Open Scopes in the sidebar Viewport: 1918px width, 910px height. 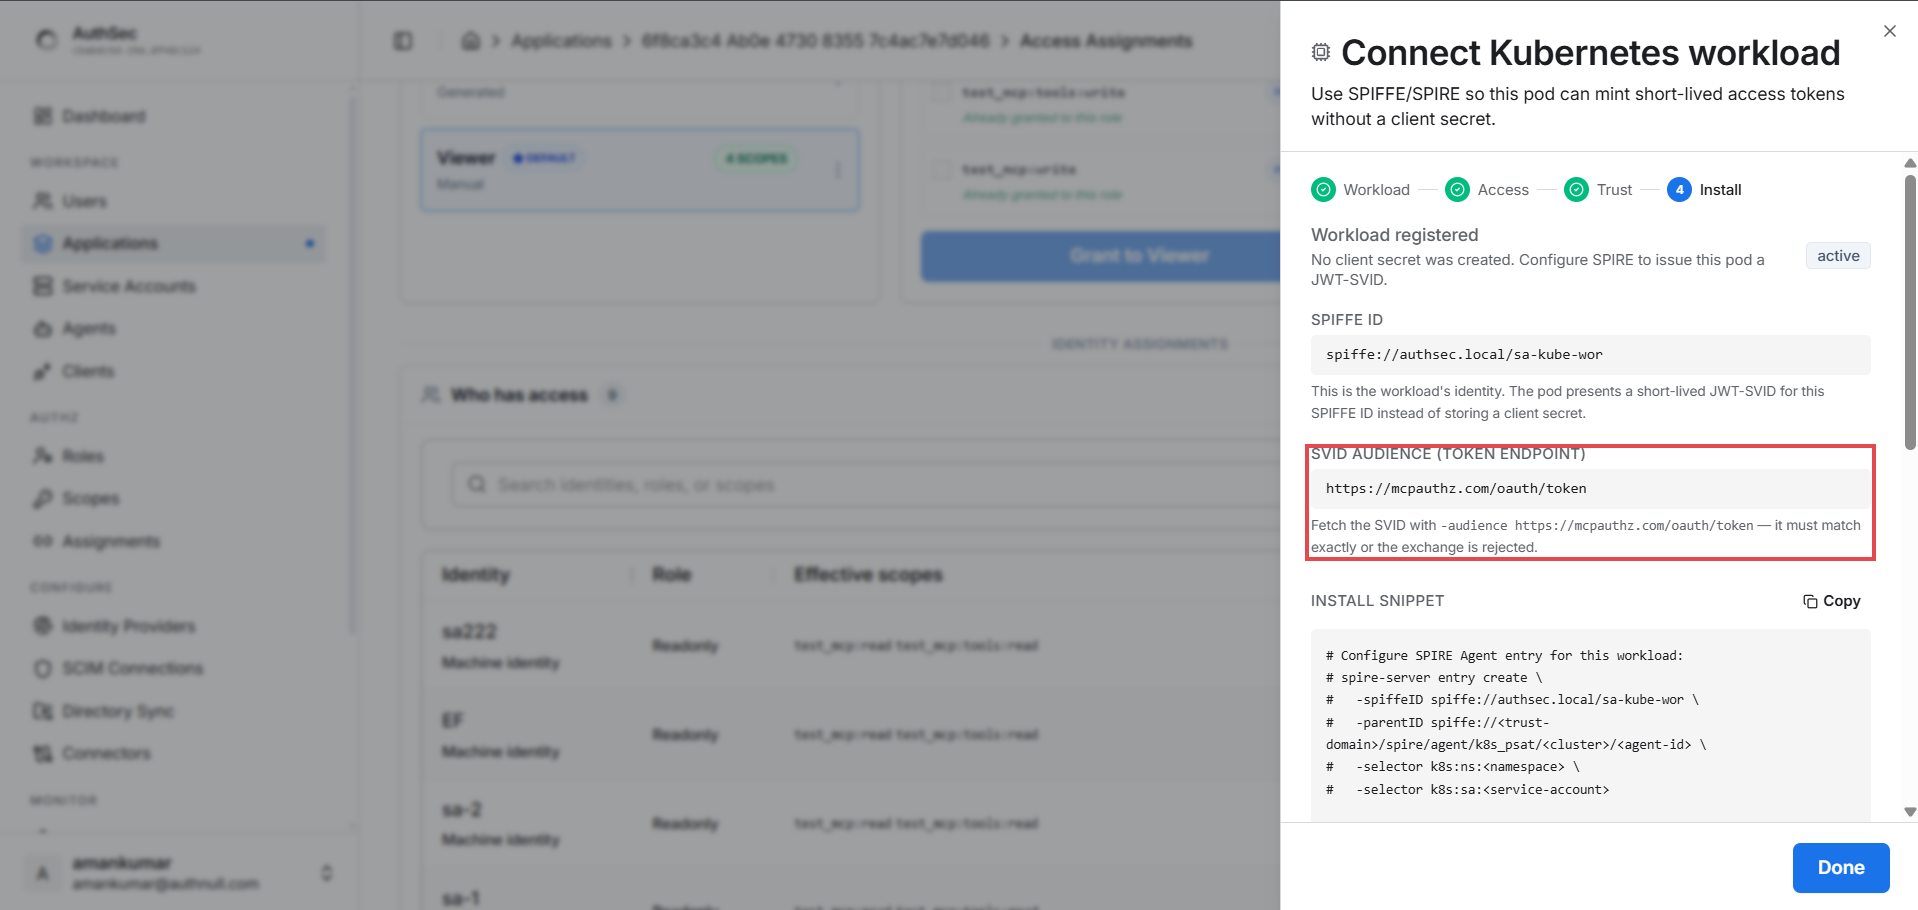(174, 498)
